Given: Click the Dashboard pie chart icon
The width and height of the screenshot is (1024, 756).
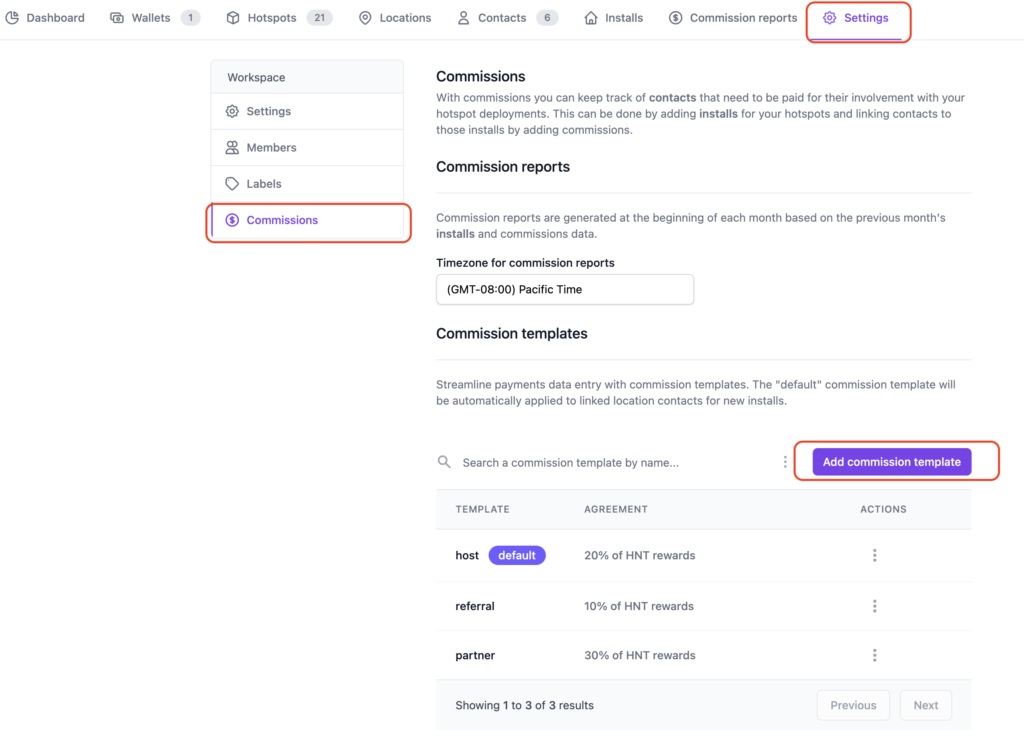Looking at the screenshot, I should pos(13,18).
